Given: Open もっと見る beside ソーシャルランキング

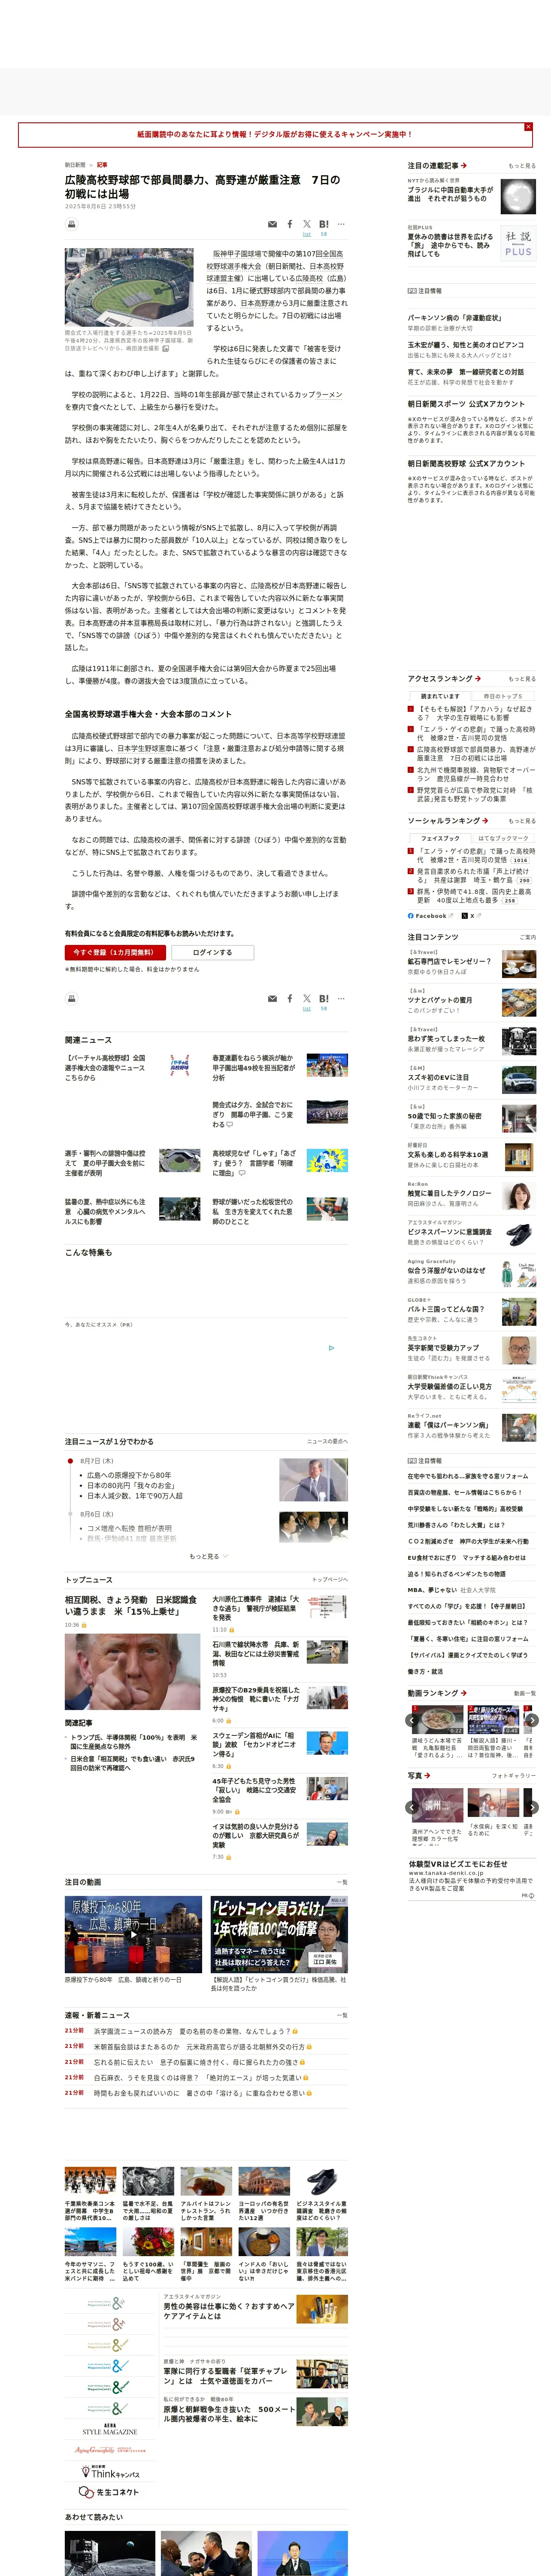Looking at the screenshot, I should click(x=521, y=821).
